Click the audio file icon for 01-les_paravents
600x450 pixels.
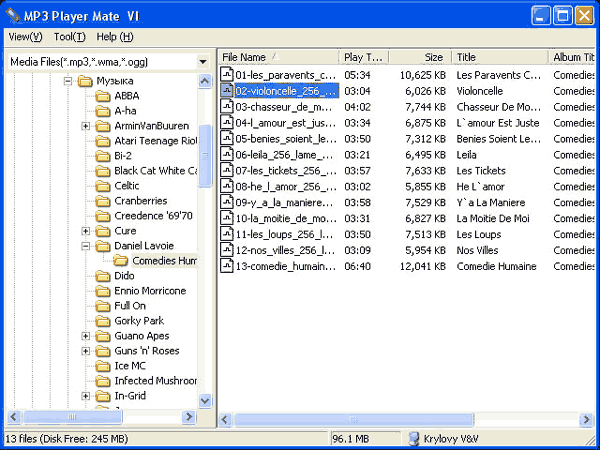(227, 75)
